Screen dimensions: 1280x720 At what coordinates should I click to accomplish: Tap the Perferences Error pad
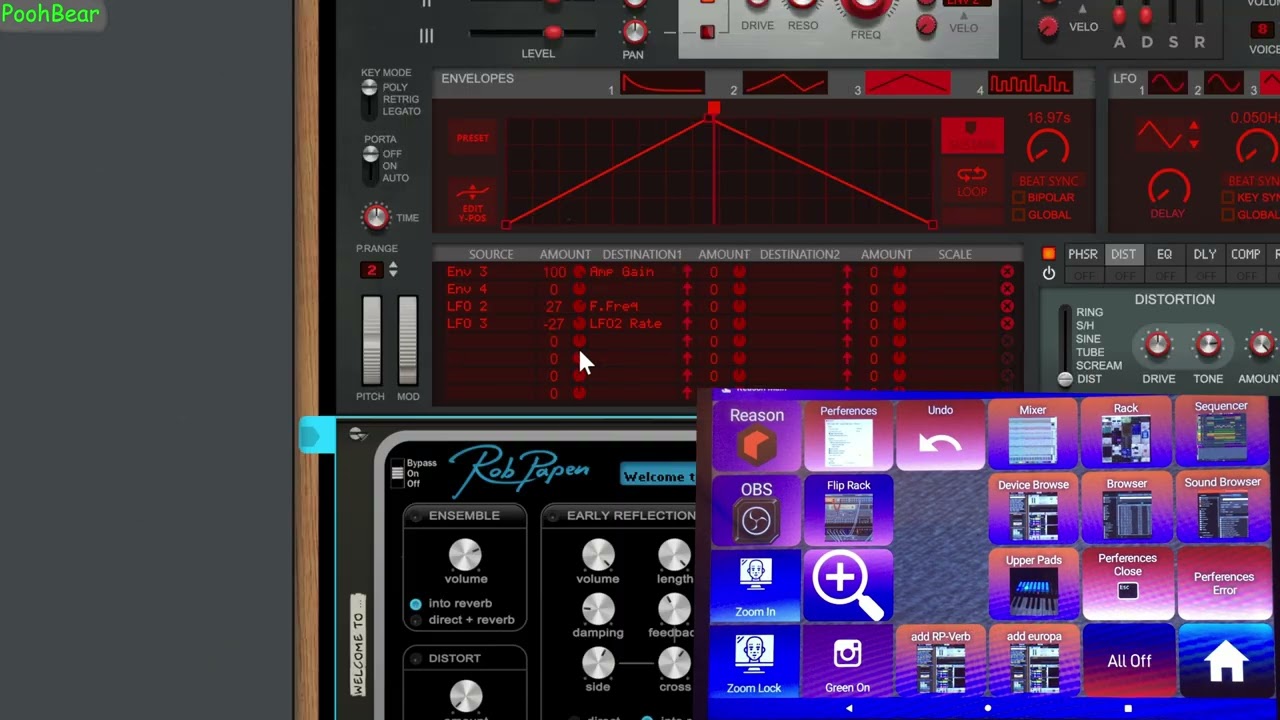[x=1223, y=584]
